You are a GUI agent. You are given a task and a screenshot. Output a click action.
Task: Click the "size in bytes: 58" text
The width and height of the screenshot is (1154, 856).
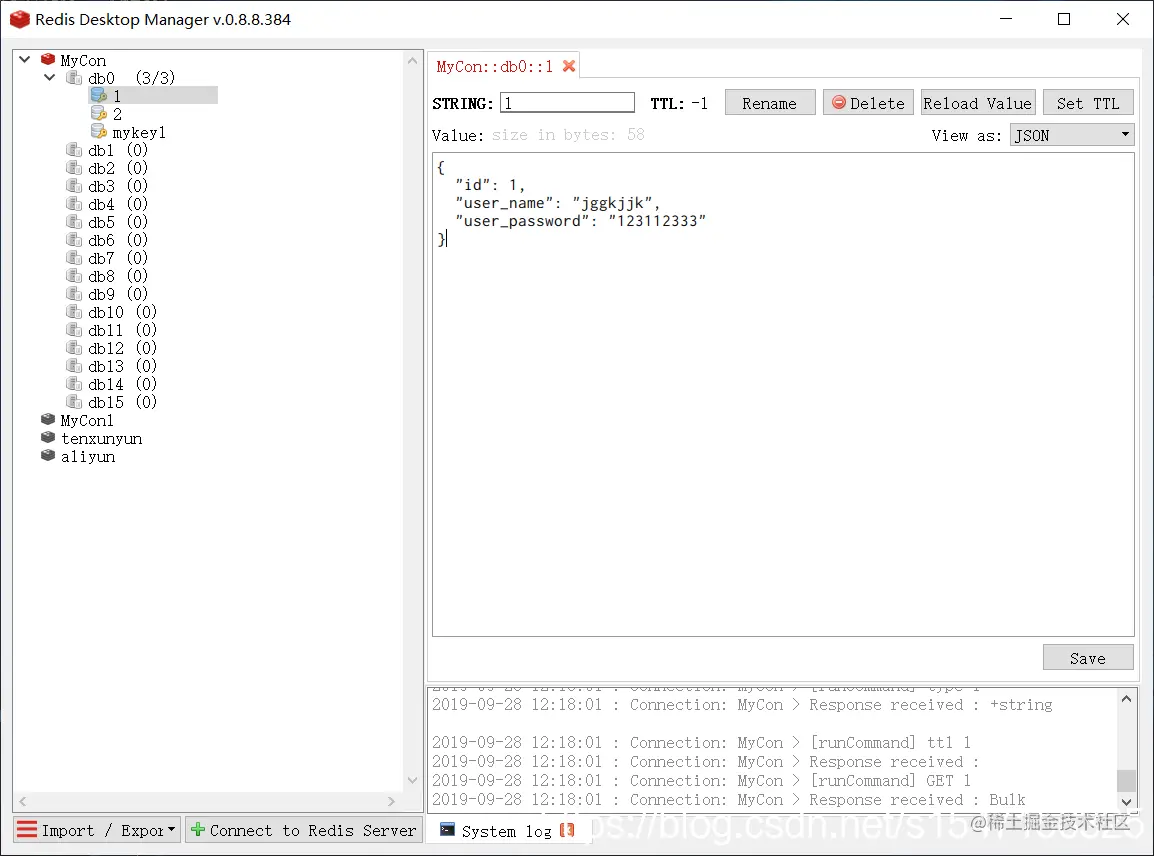[567, 135]
